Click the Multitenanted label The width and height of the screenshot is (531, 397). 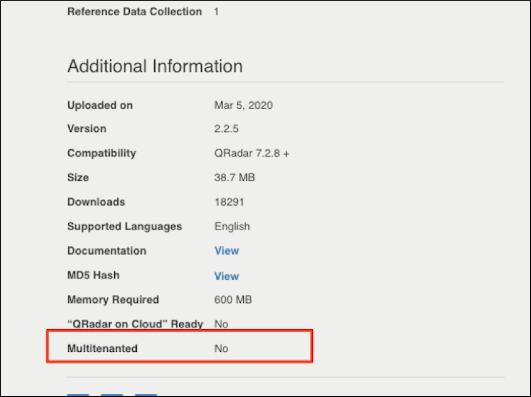[x=102, y=349]
